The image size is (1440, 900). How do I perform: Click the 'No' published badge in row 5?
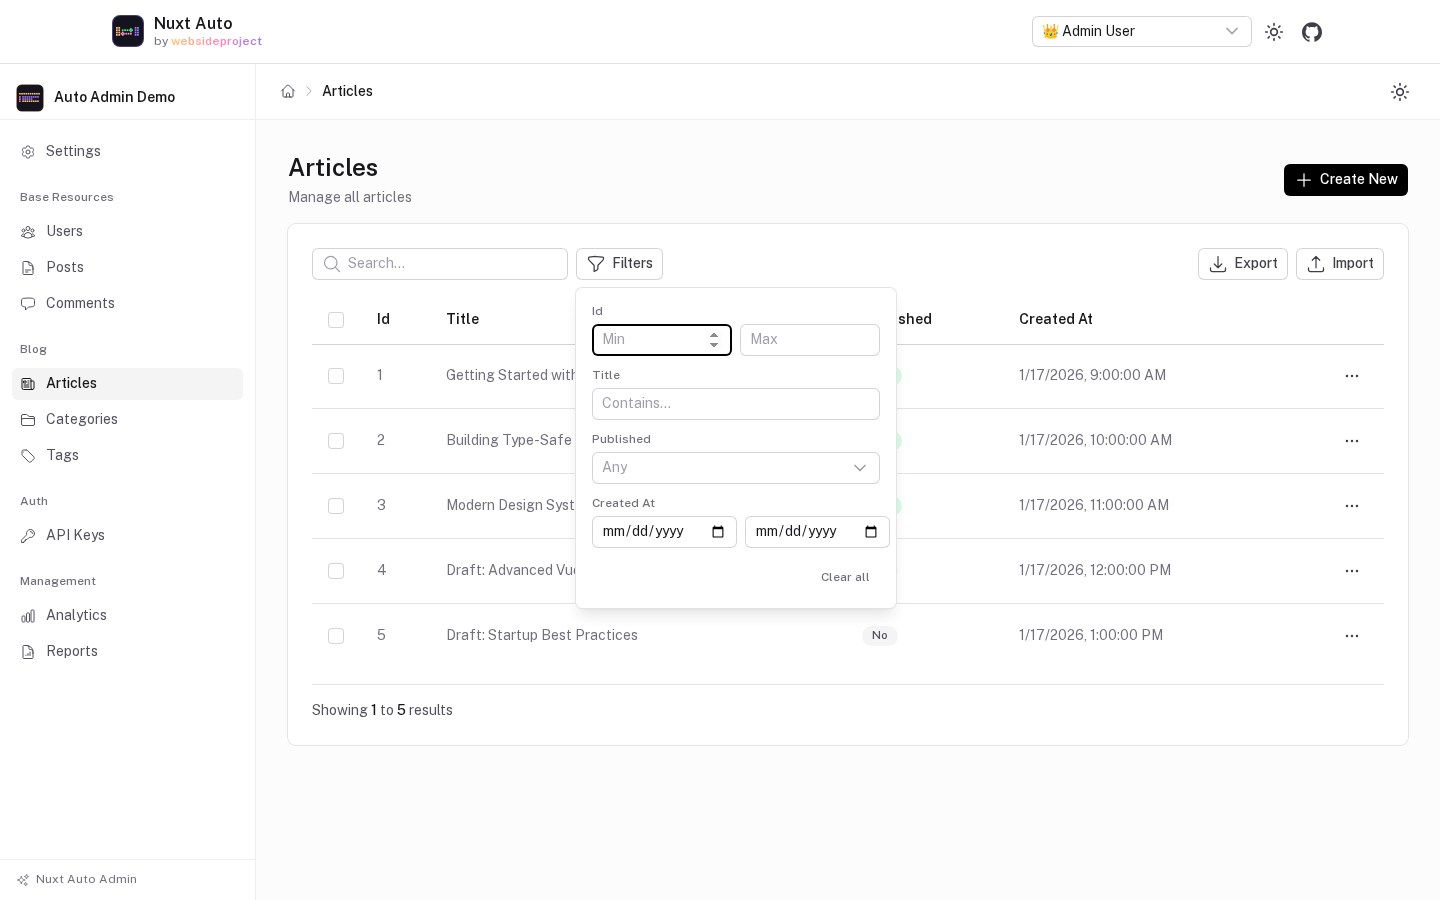coord(880,636)
